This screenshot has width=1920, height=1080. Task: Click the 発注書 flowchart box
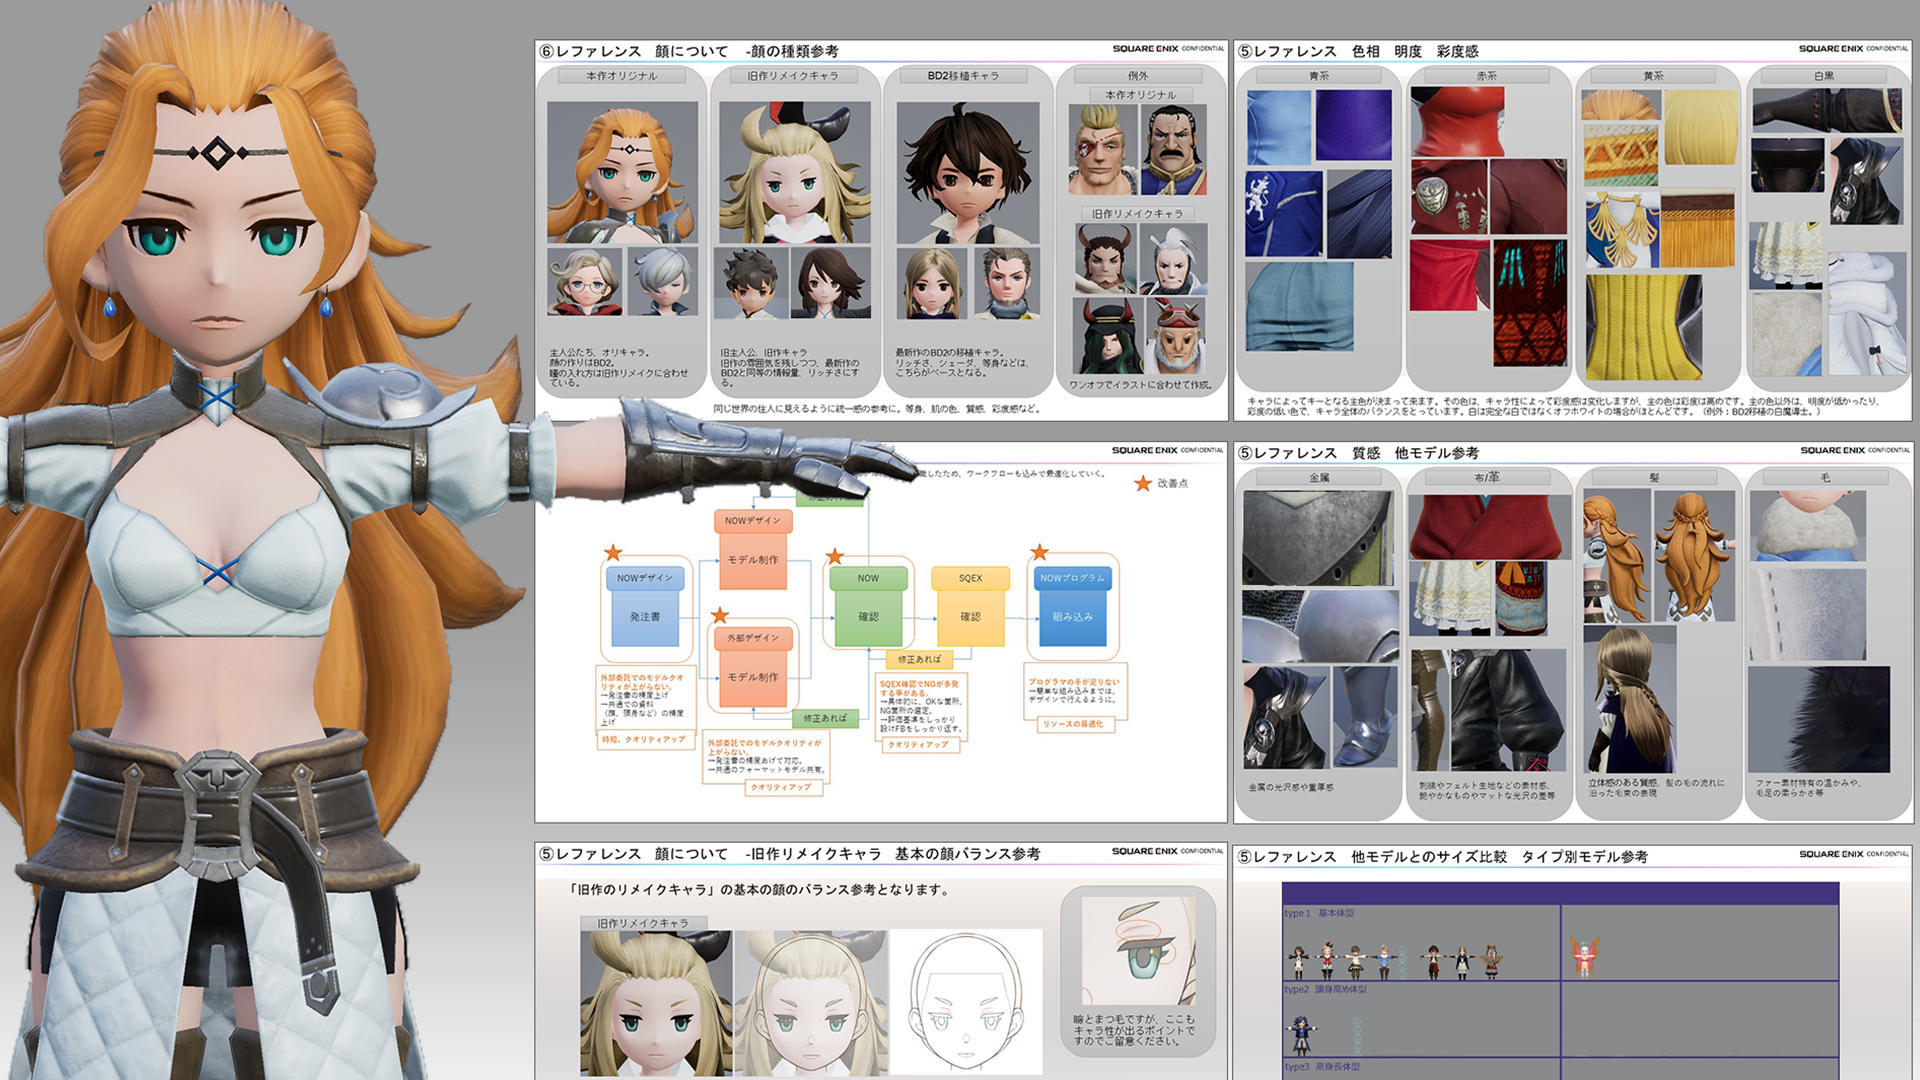point(645,617)
